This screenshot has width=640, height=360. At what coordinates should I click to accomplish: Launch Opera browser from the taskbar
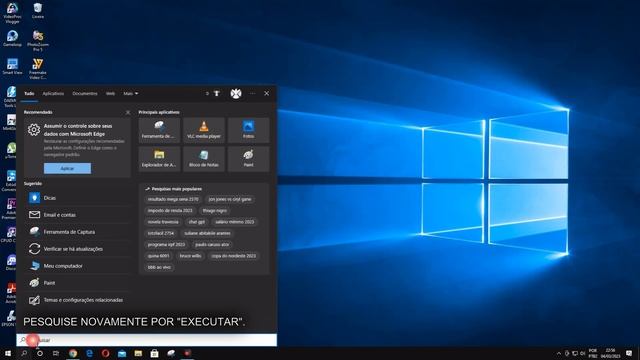(x=105, y=353)
